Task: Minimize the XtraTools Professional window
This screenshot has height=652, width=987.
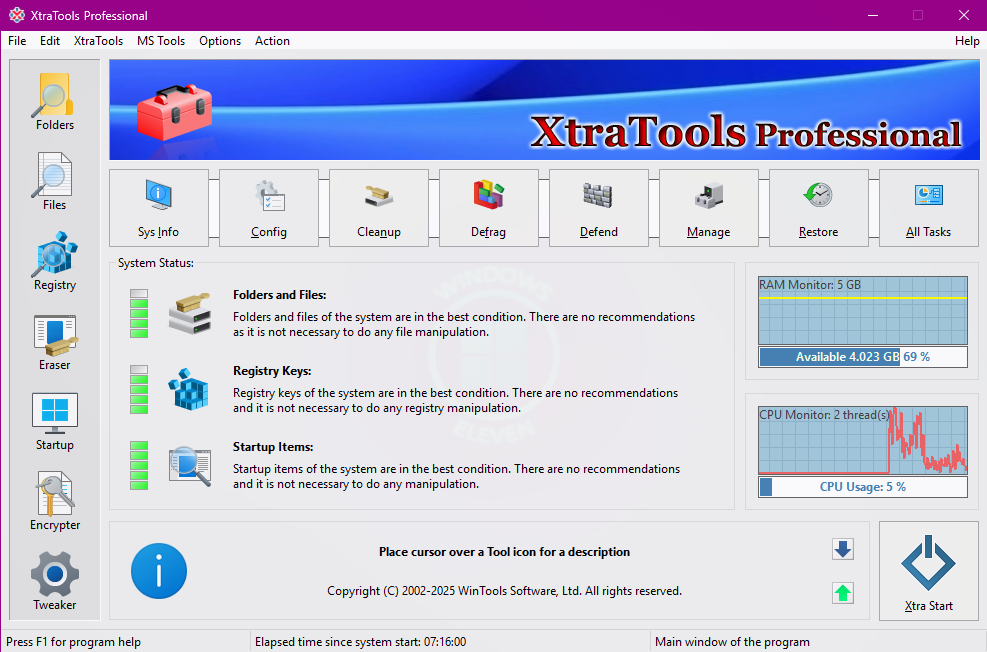Action: tap(872, 15)
